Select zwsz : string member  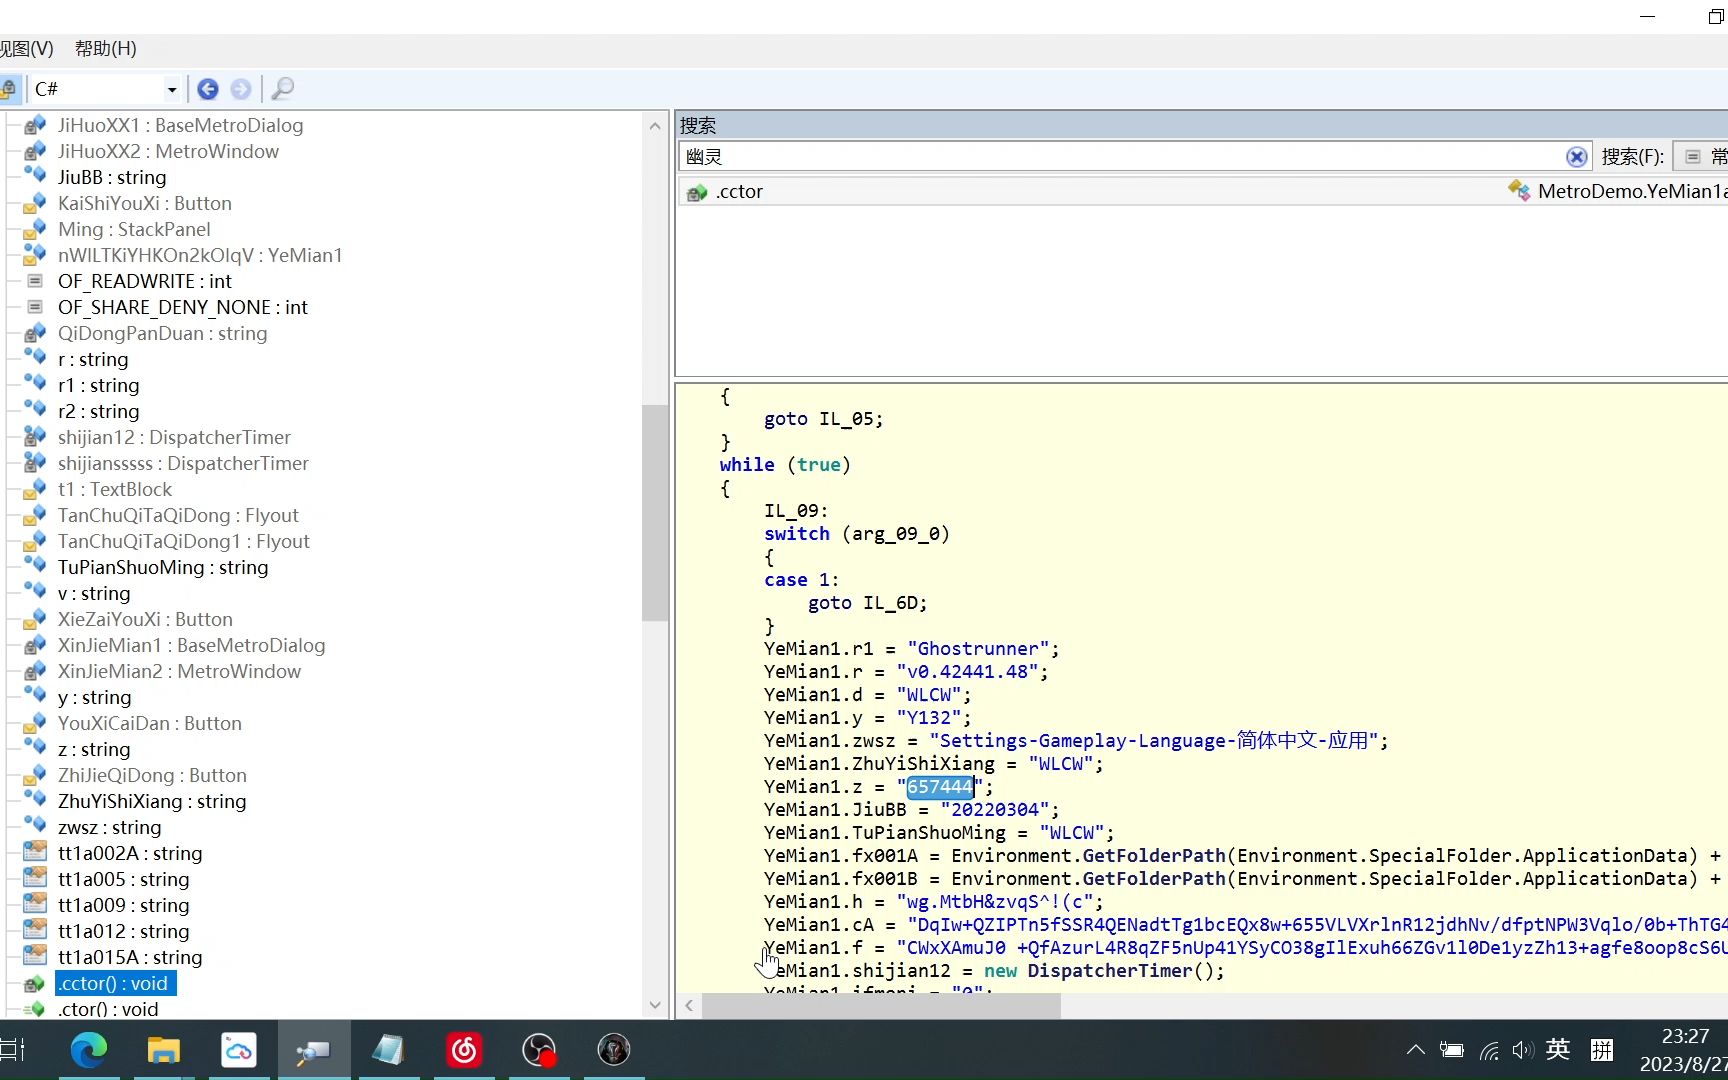pos(109,827)
